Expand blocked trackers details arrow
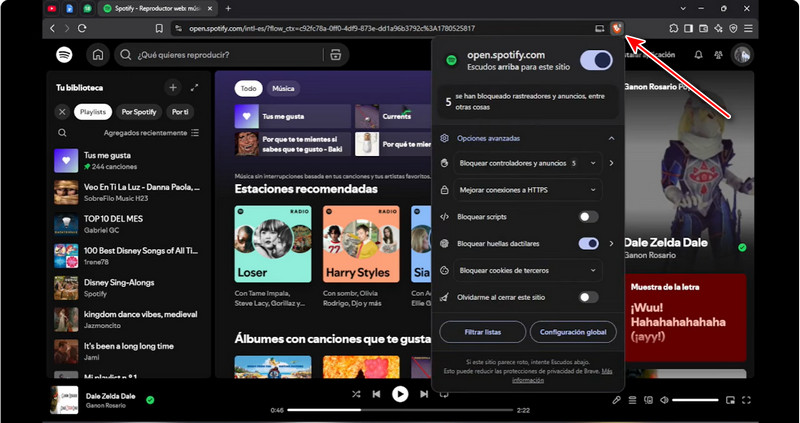800x423 pixels. (x=611, y=163)
